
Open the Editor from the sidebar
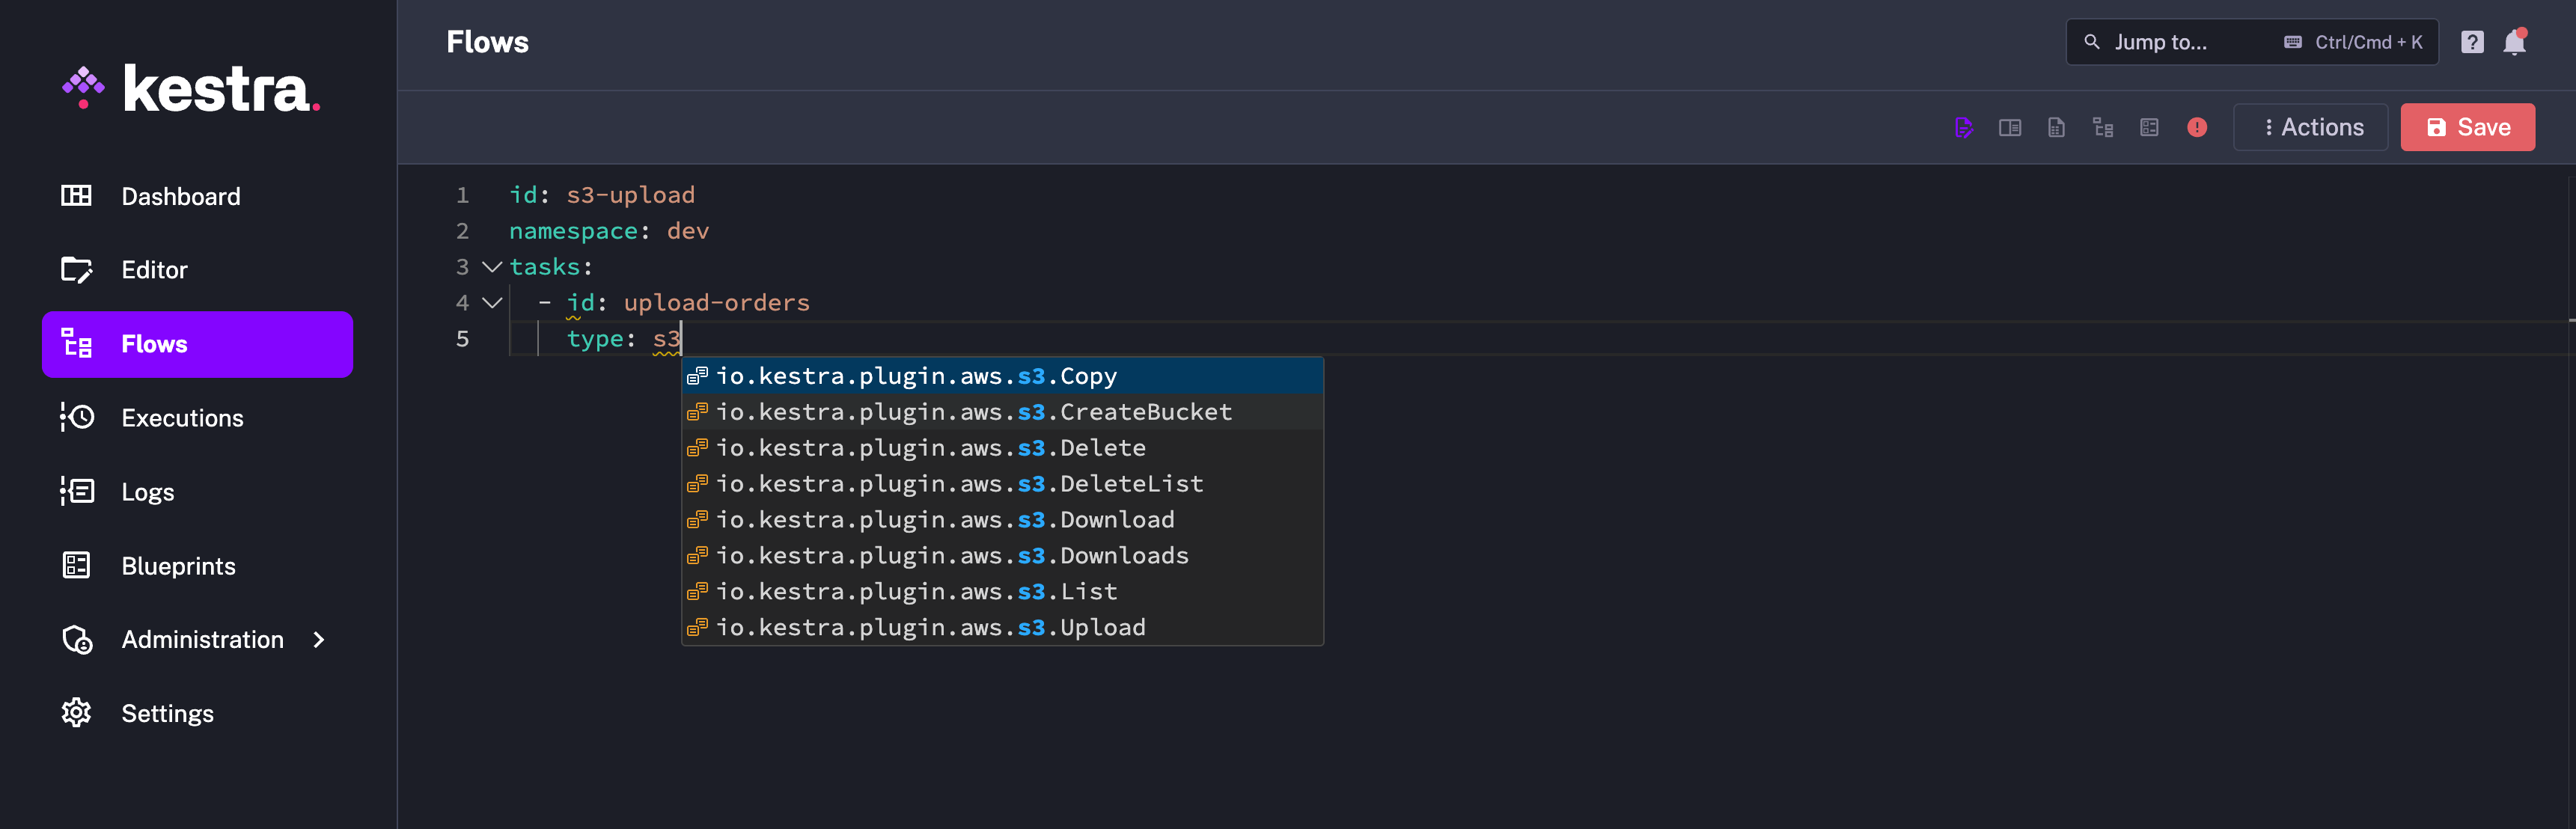point(154,269)
